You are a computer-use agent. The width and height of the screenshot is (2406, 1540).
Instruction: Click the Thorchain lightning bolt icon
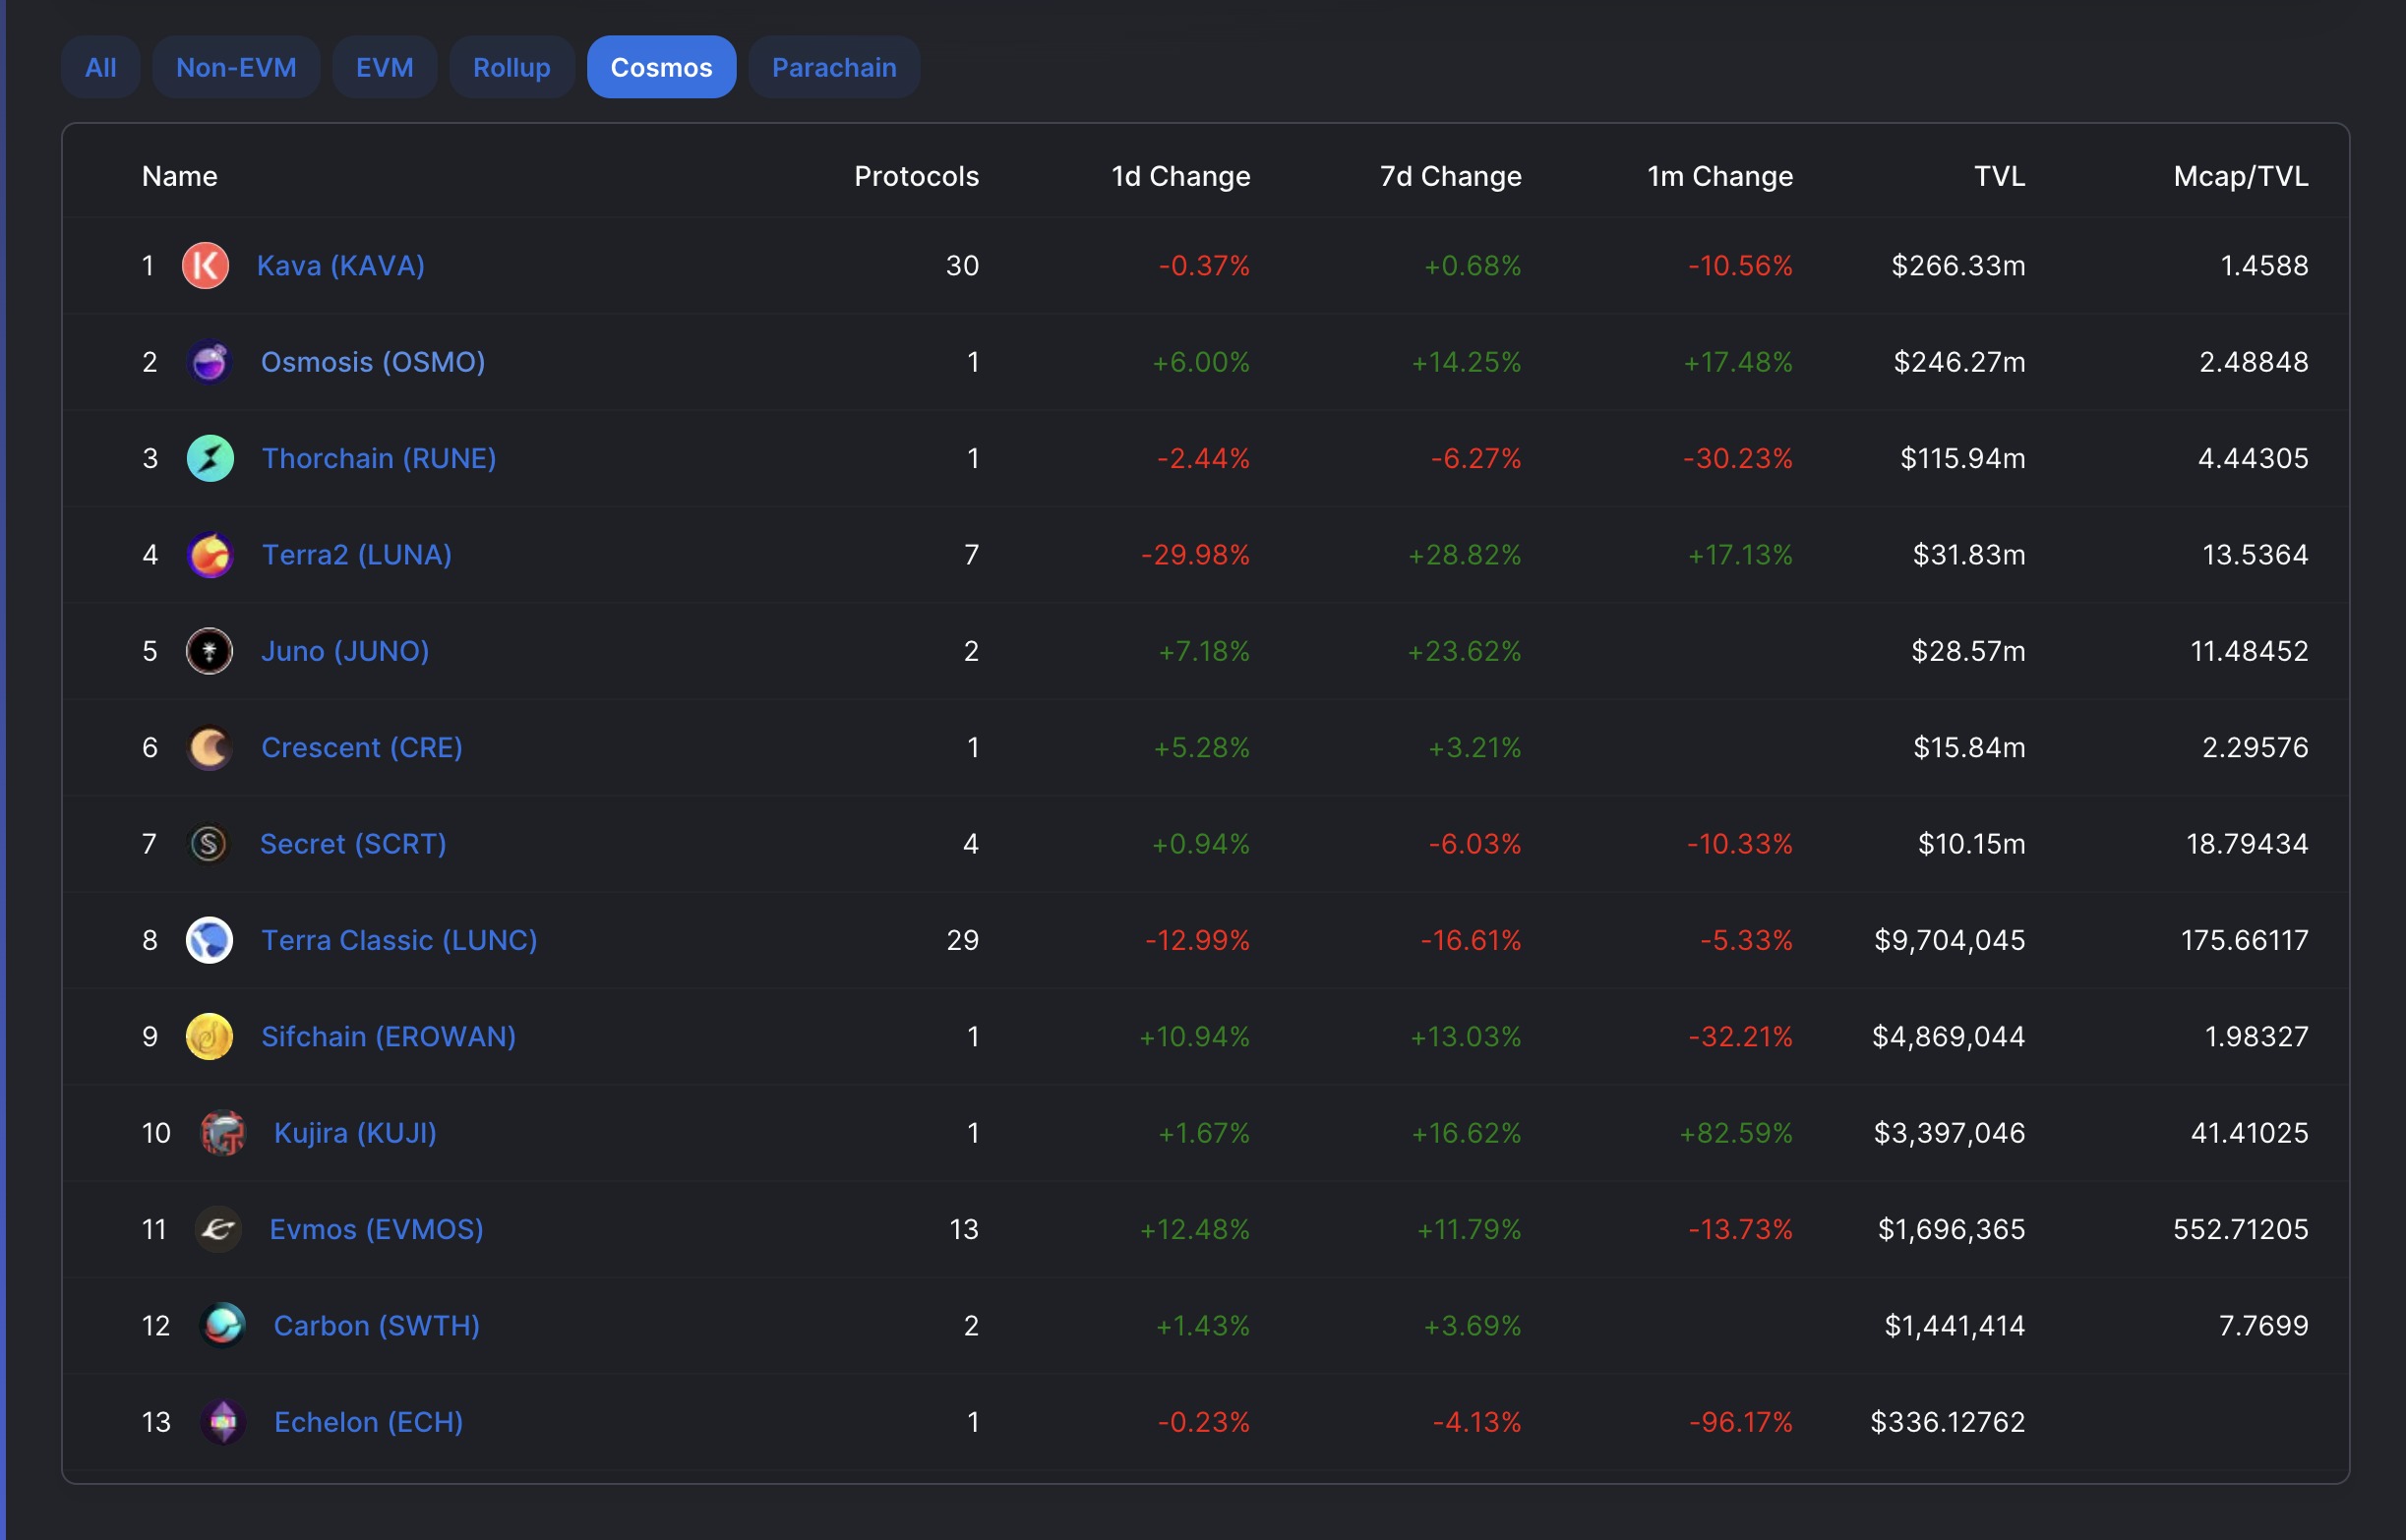point(210,458)
